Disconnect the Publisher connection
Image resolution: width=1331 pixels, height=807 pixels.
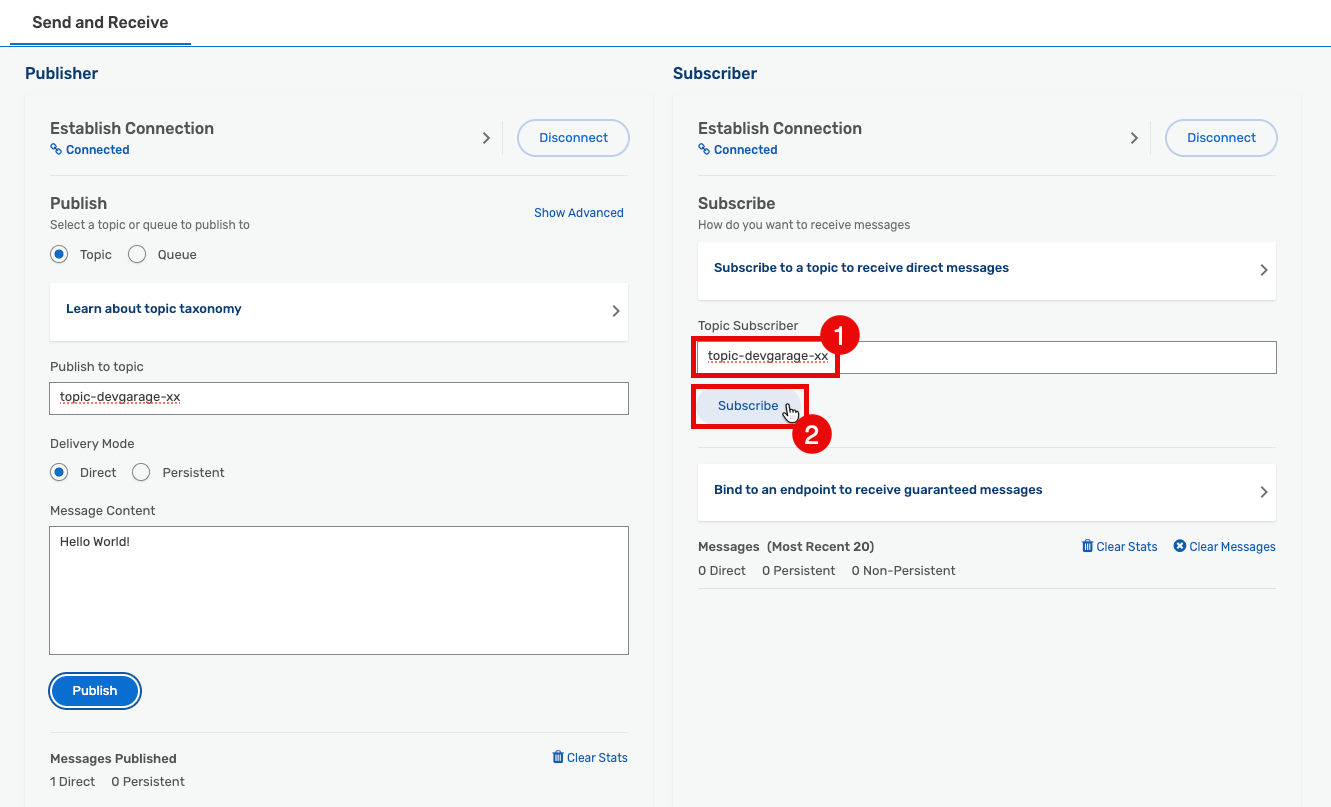pos(573,138)
